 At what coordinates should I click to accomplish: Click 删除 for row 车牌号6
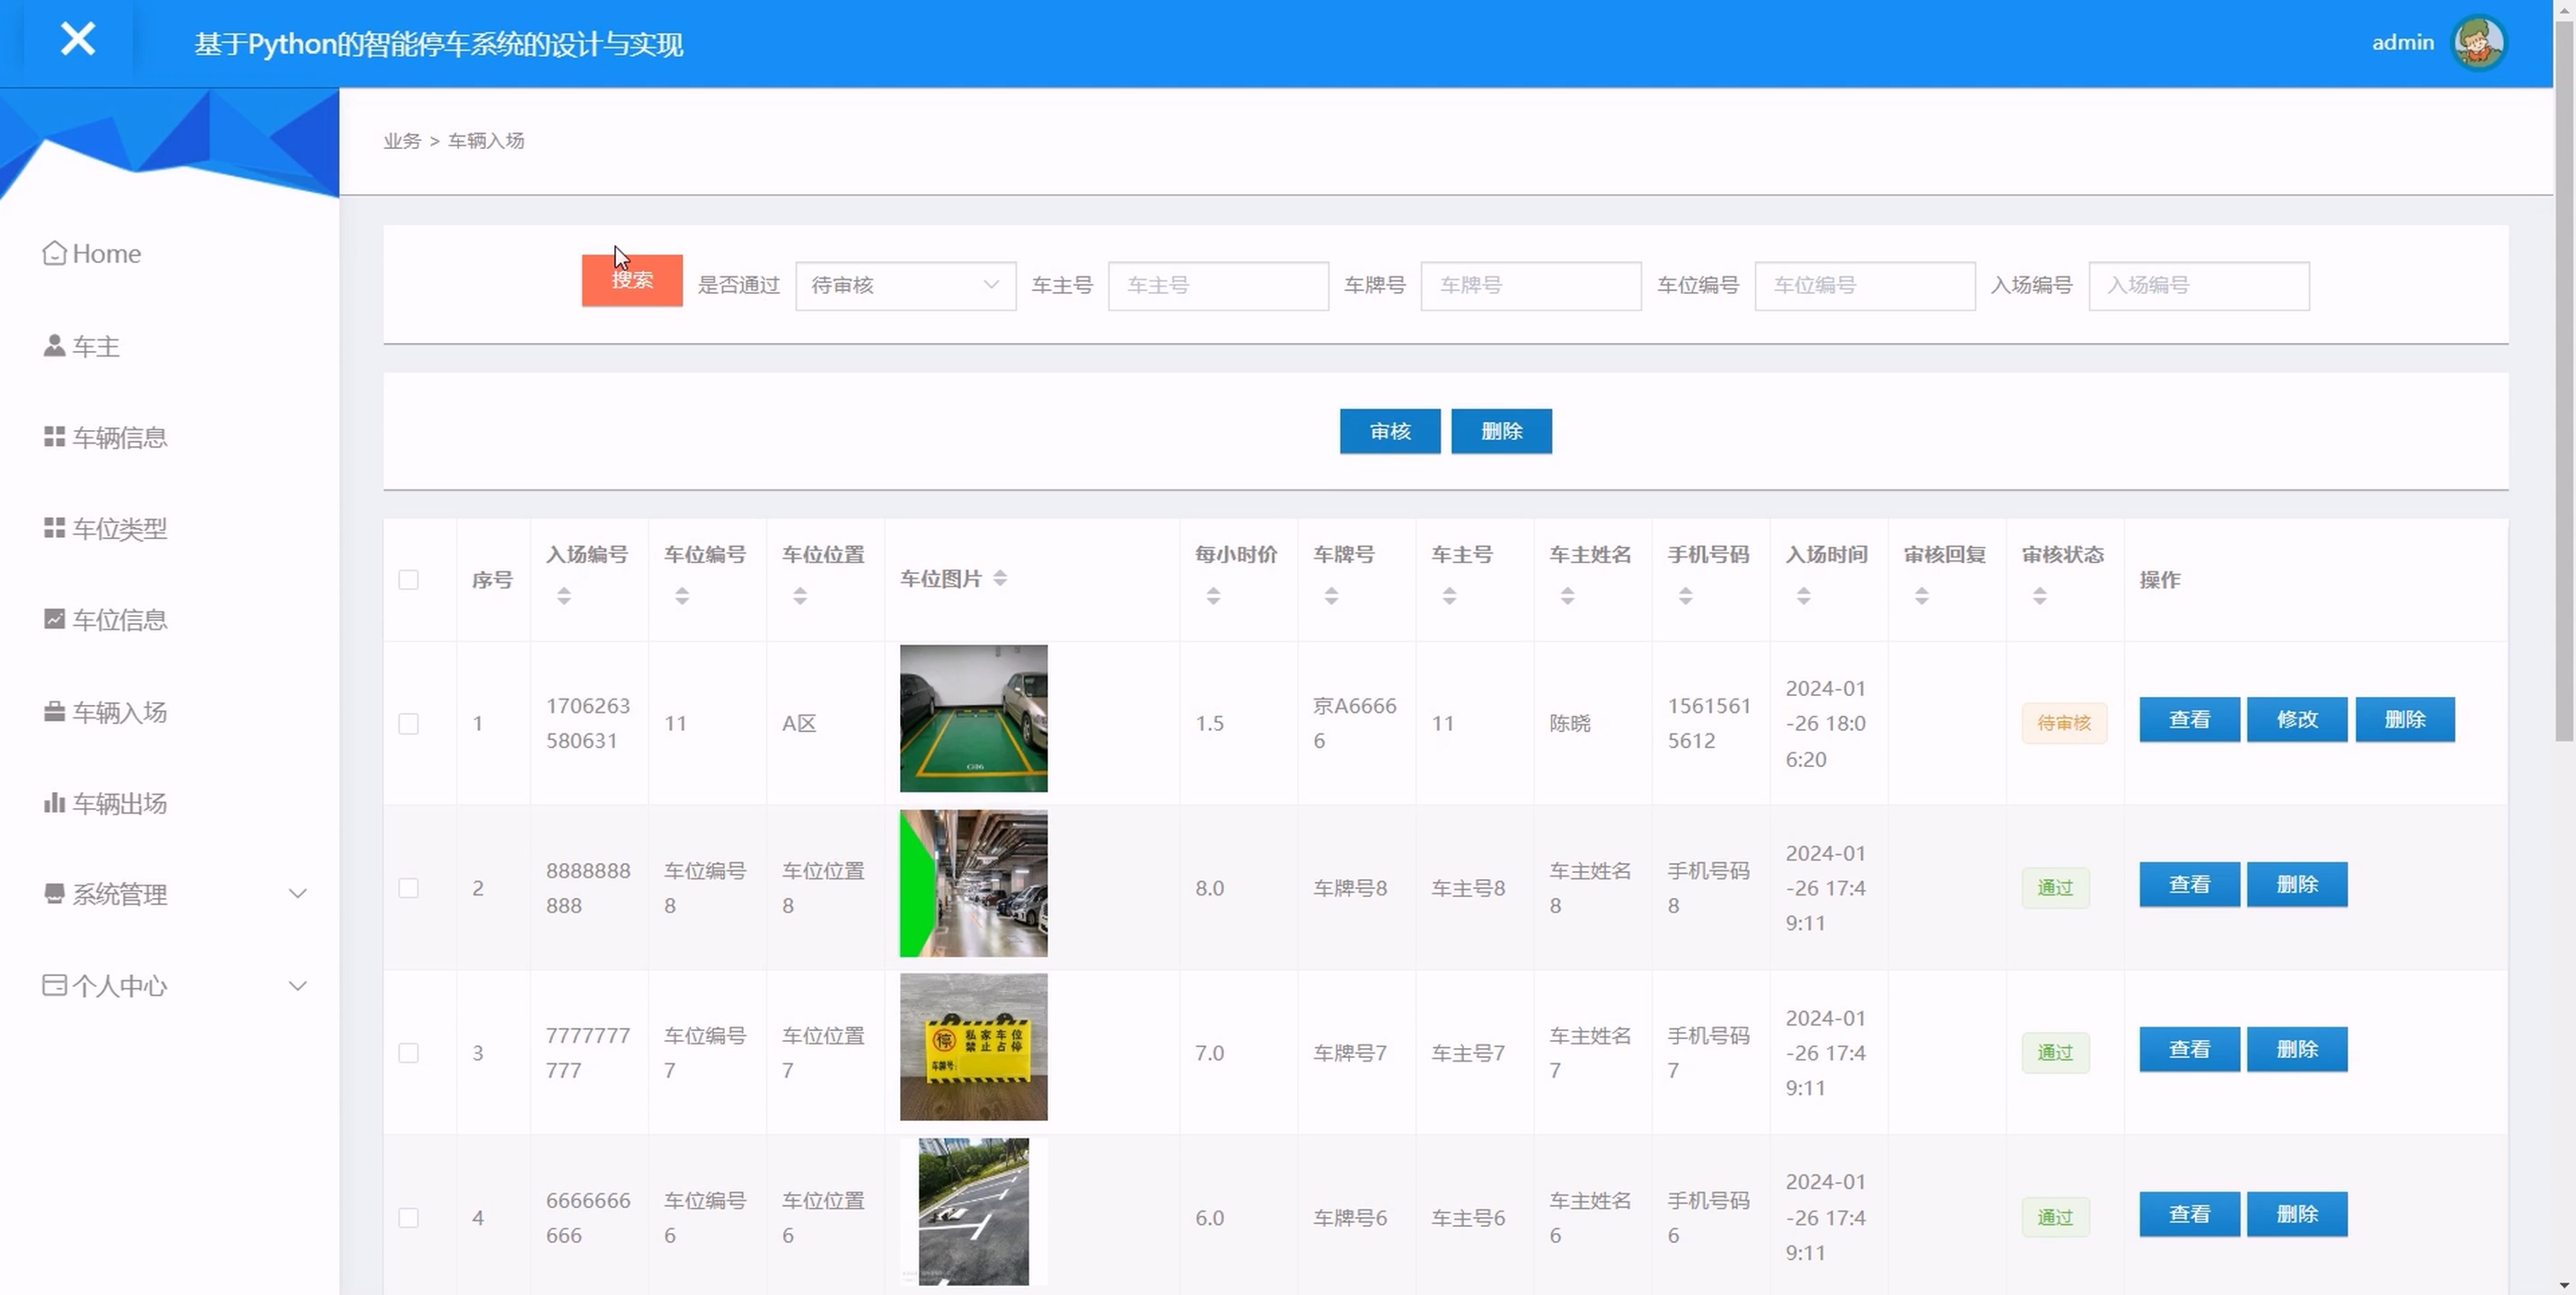point(2297,1214)
